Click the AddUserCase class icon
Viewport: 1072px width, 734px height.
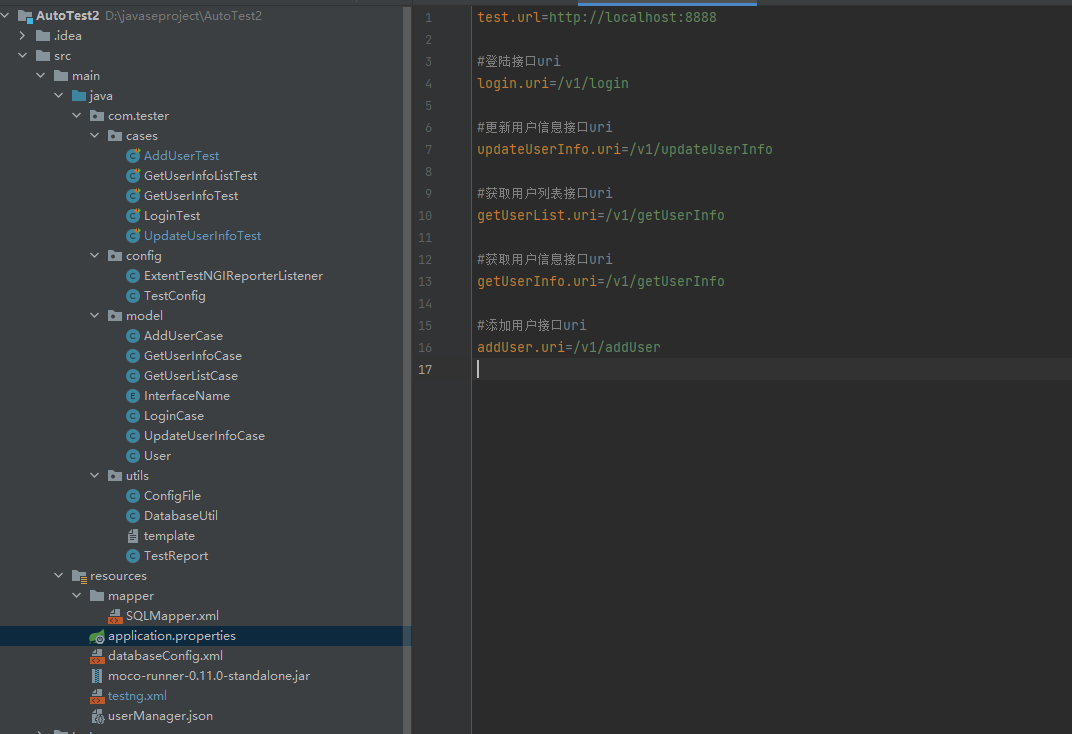point(133,336)
